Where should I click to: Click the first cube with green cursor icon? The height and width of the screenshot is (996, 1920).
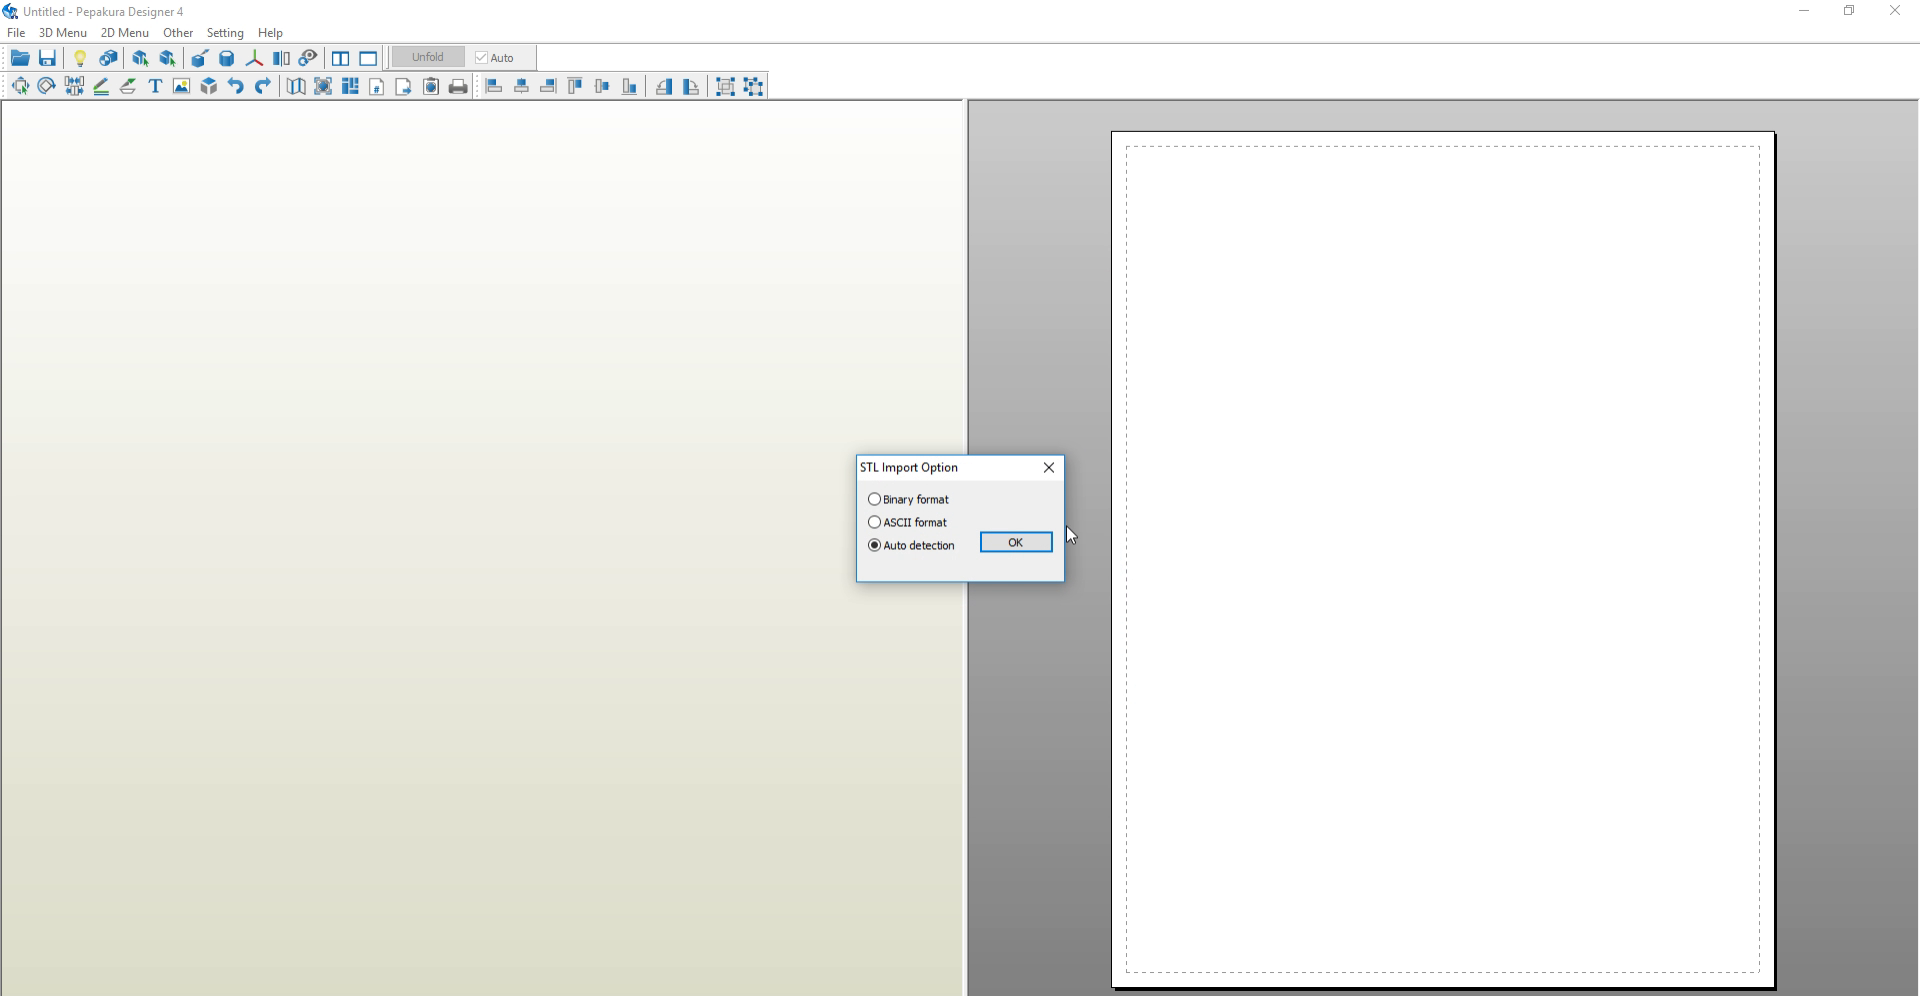coord(140,58)
